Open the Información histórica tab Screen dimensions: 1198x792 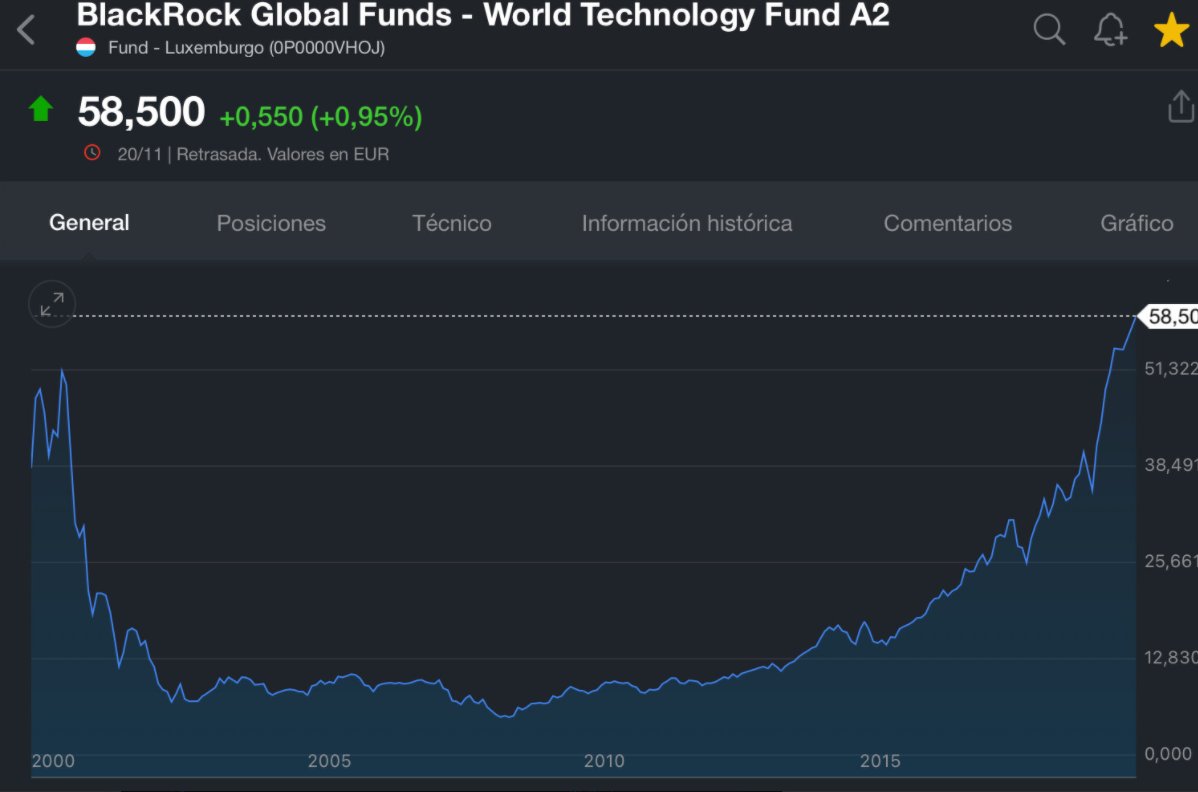click(x=687, y=223)
